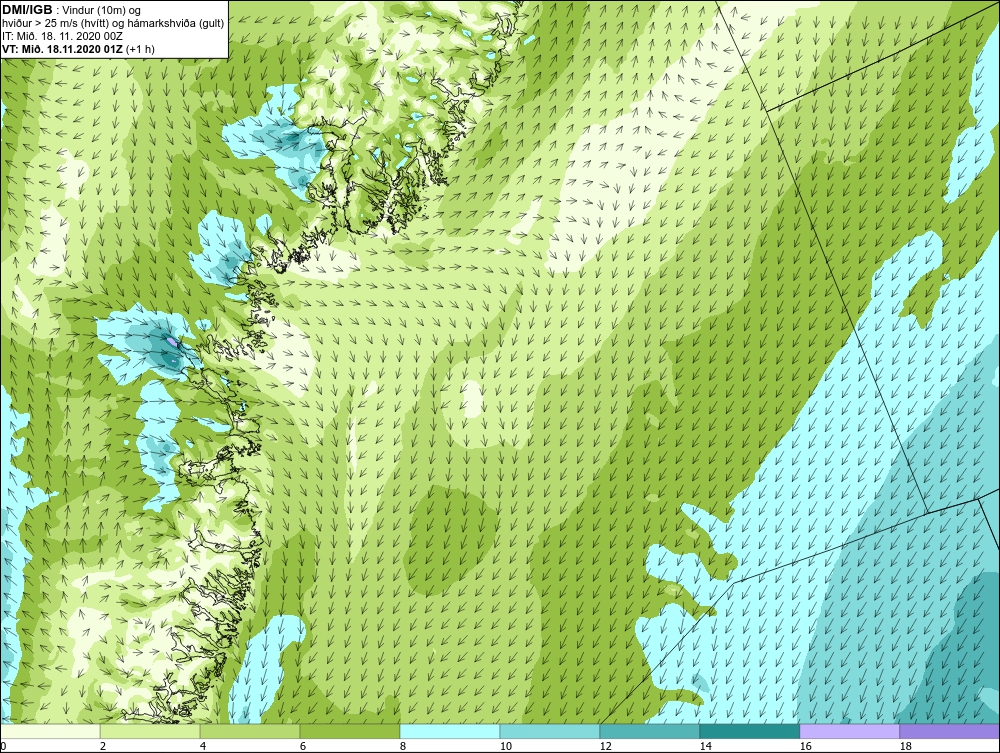Click the 14–16 m/s dark teal swatch

point(749,731)
